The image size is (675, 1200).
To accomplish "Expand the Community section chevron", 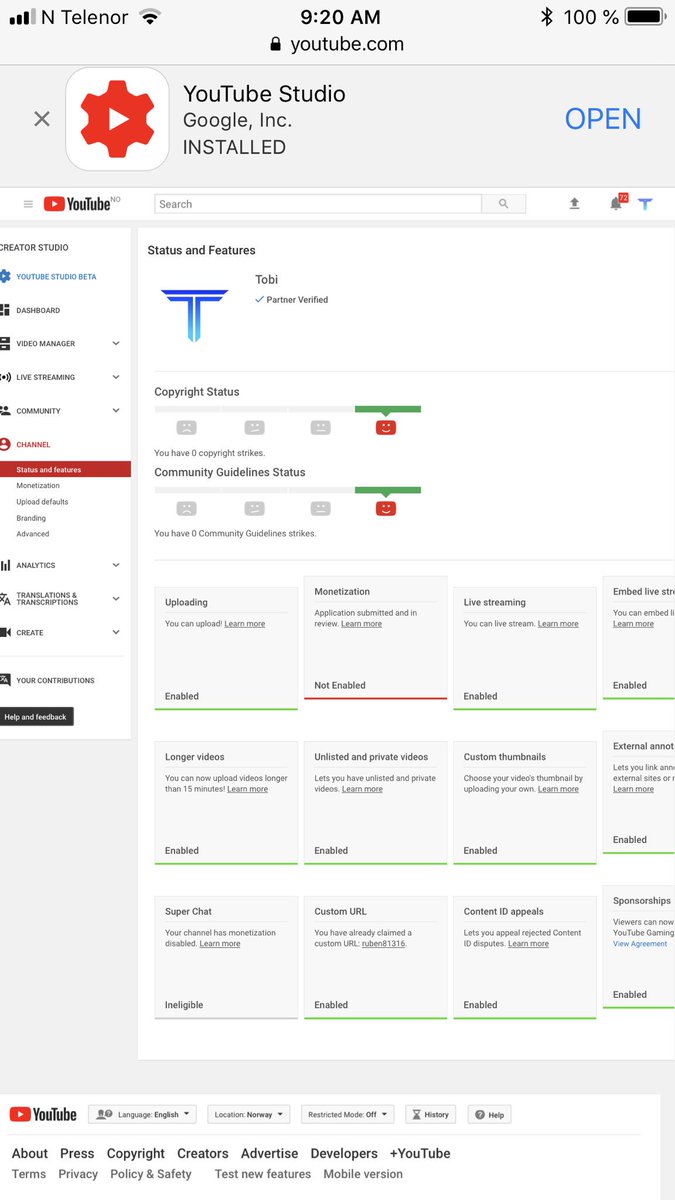I will coord(116,411).
